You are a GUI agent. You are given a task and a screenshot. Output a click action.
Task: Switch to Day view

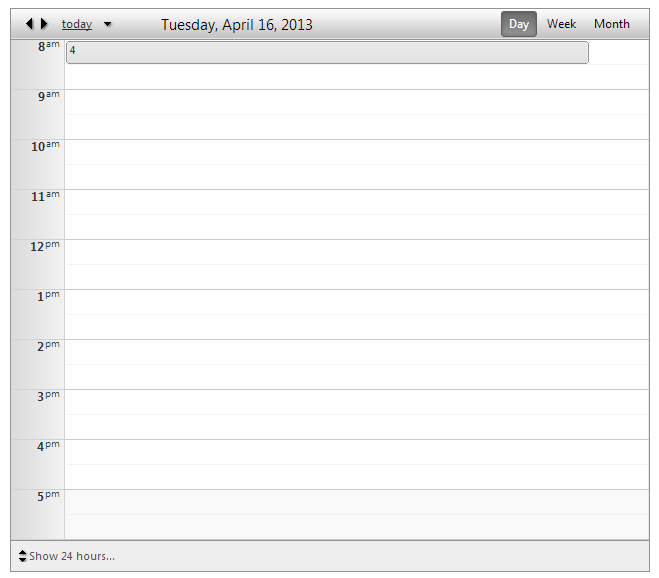[518, 24]
